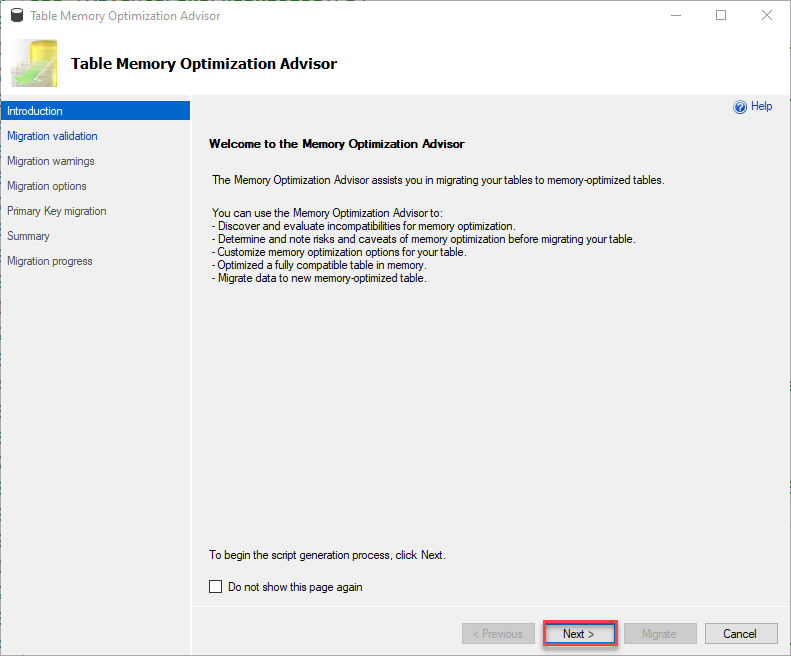
Task: Click the Migrate button
Action: pos(660,634)
